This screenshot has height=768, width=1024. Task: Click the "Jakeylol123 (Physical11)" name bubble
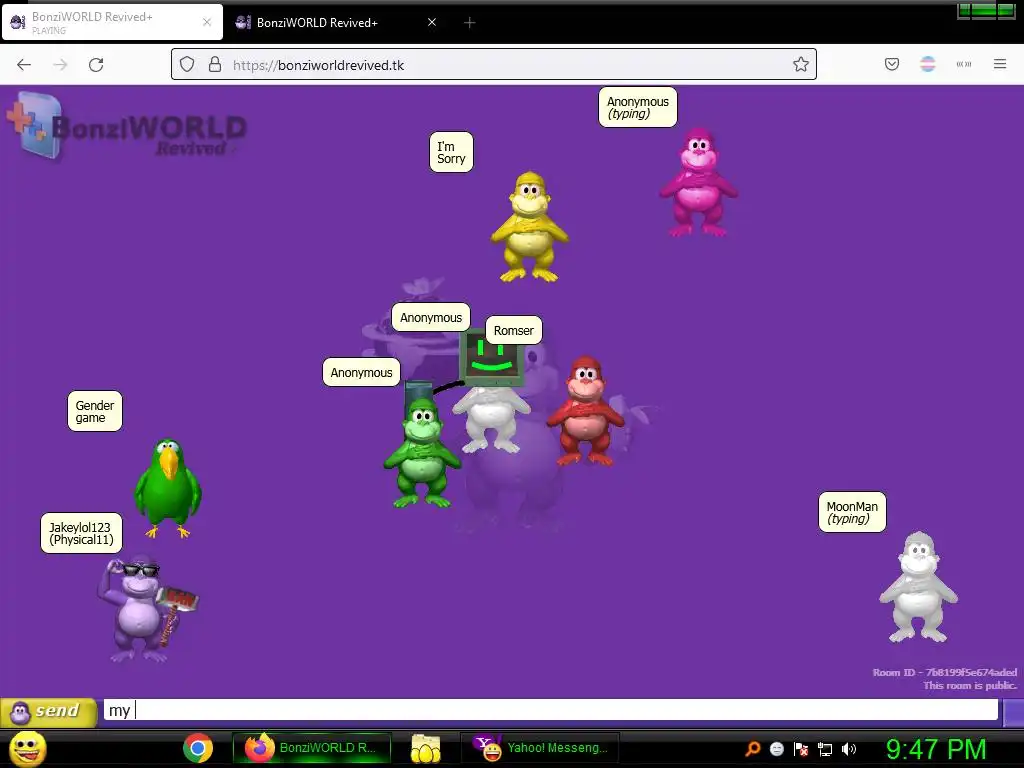pyautogui.click(x=81, y=534)
